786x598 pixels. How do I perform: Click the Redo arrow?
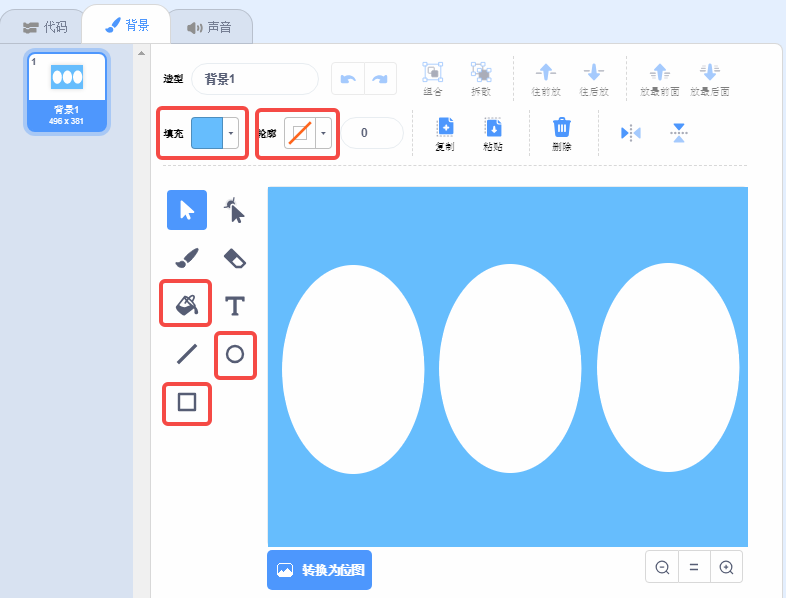(380, 79)
